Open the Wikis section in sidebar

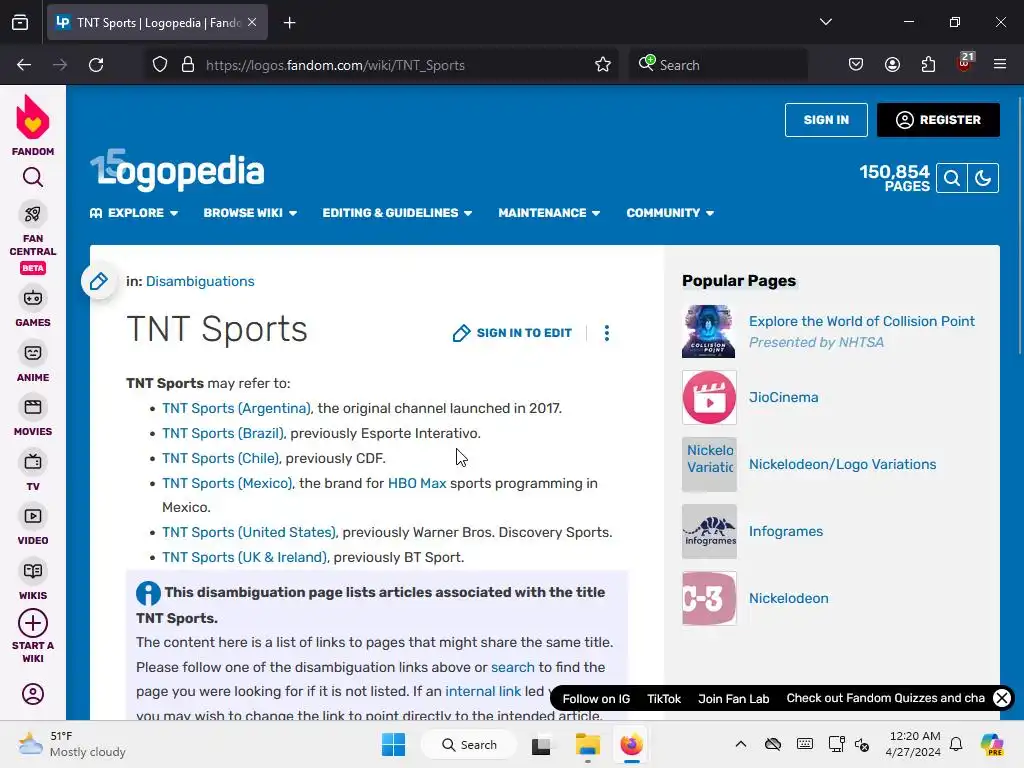click(x=33, y=580)
